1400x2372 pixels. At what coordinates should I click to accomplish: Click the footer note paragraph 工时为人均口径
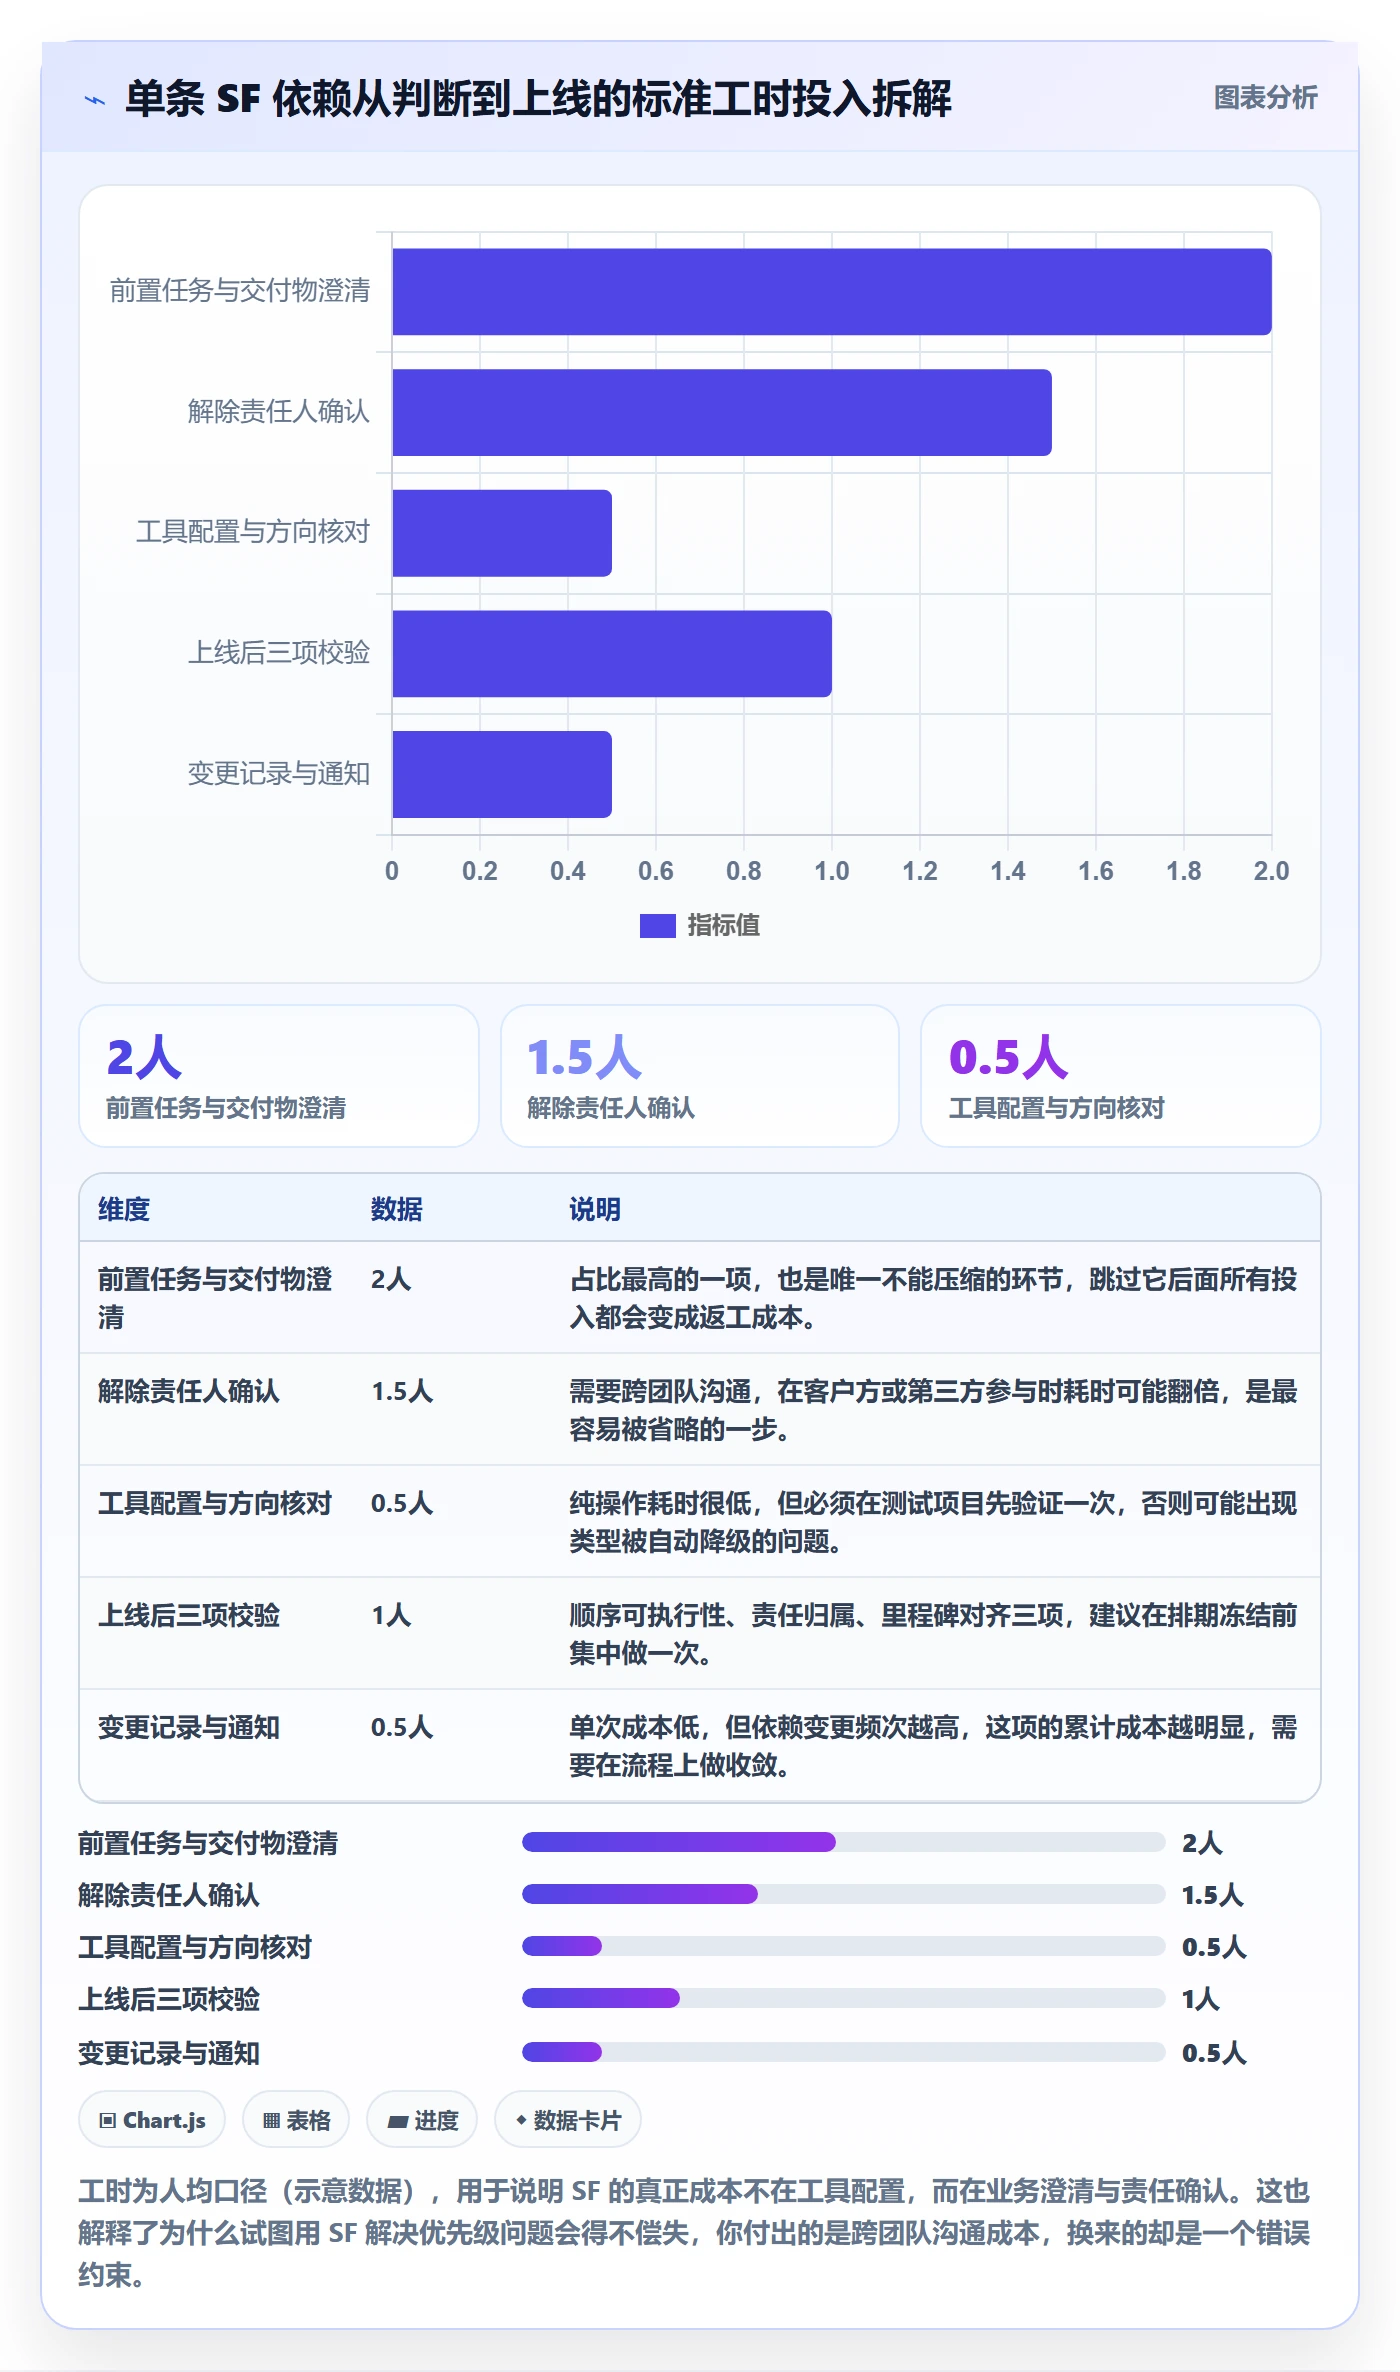695,2233
